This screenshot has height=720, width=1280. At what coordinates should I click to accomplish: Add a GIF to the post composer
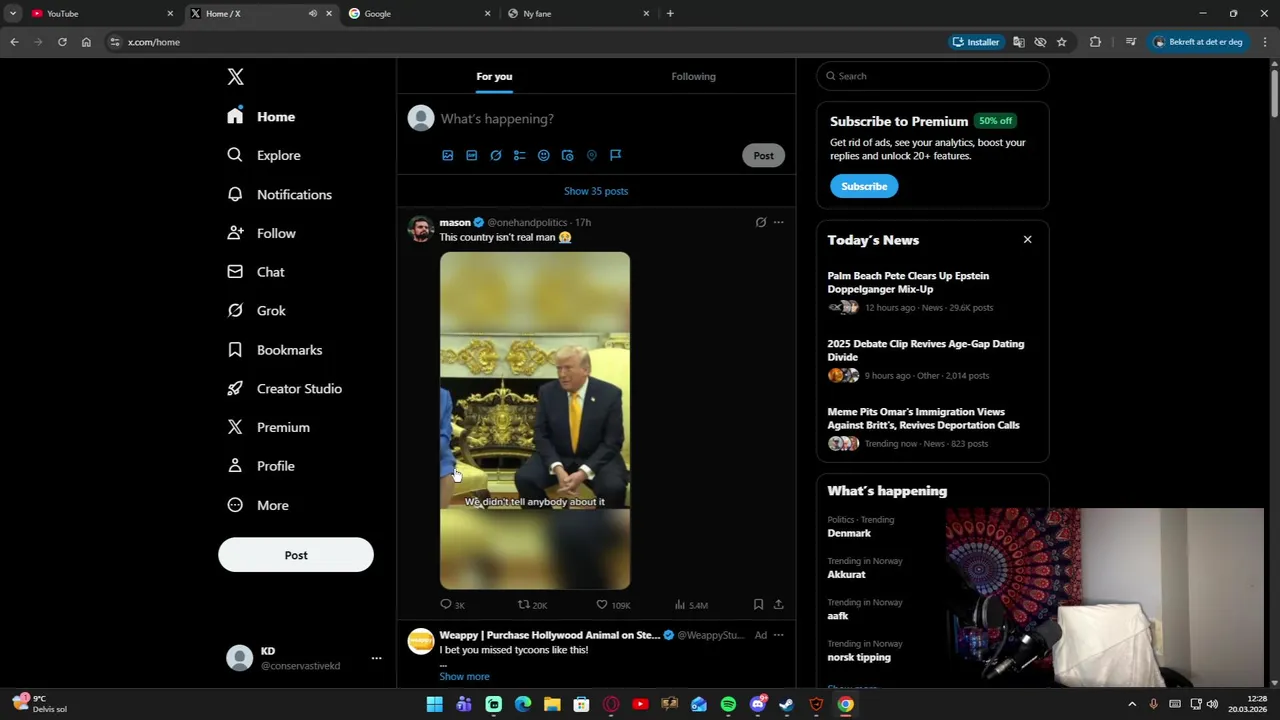coord(472,155)
